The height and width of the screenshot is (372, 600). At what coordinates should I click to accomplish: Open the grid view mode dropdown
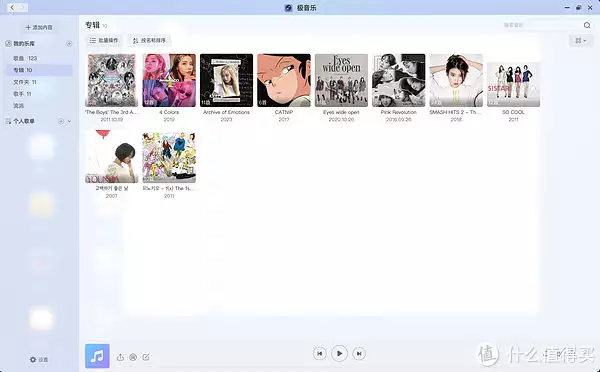580,40
